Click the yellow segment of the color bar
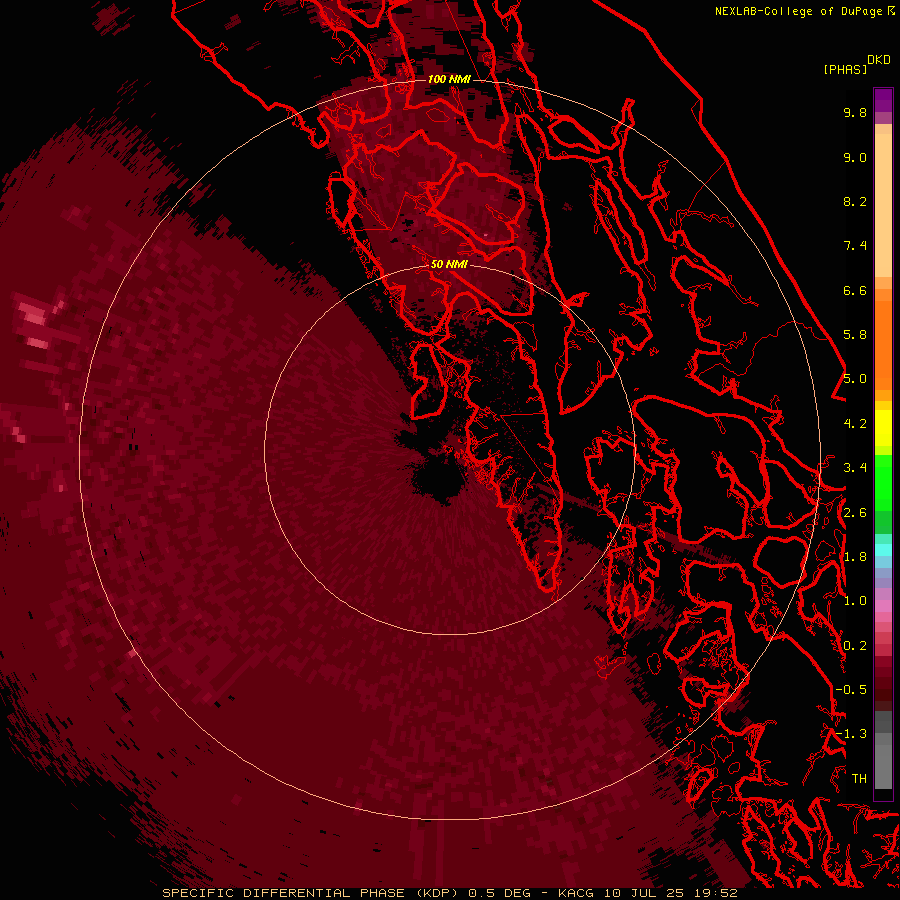 [883, 428]
